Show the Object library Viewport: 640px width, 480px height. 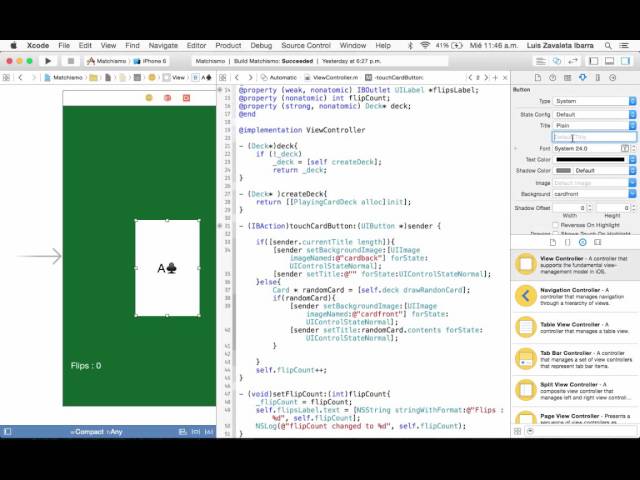click(x=582, y=242)
